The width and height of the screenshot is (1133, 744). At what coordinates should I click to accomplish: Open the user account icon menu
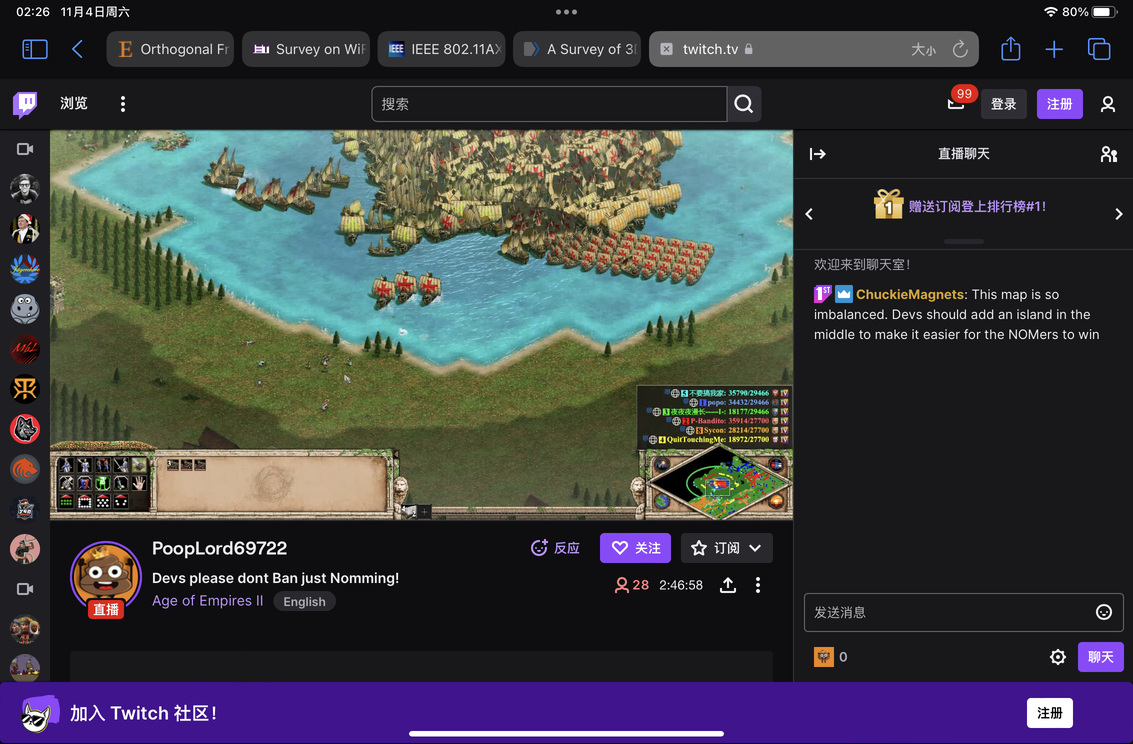[x=1108, y=104]
